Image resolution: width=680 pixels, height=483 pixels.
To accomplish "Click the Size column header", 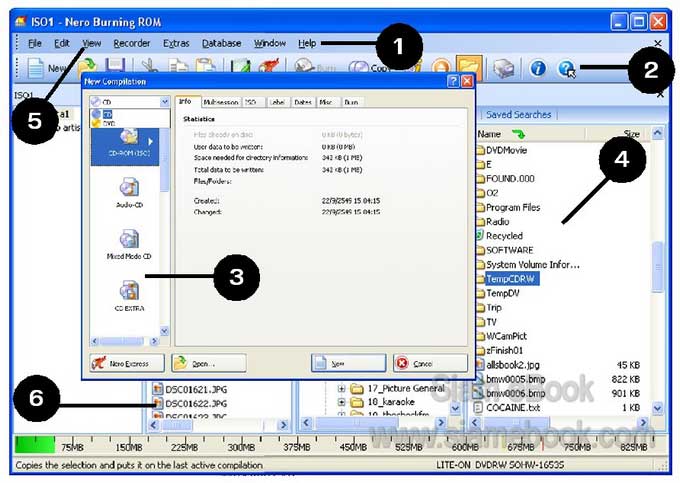I will point(619,134).
